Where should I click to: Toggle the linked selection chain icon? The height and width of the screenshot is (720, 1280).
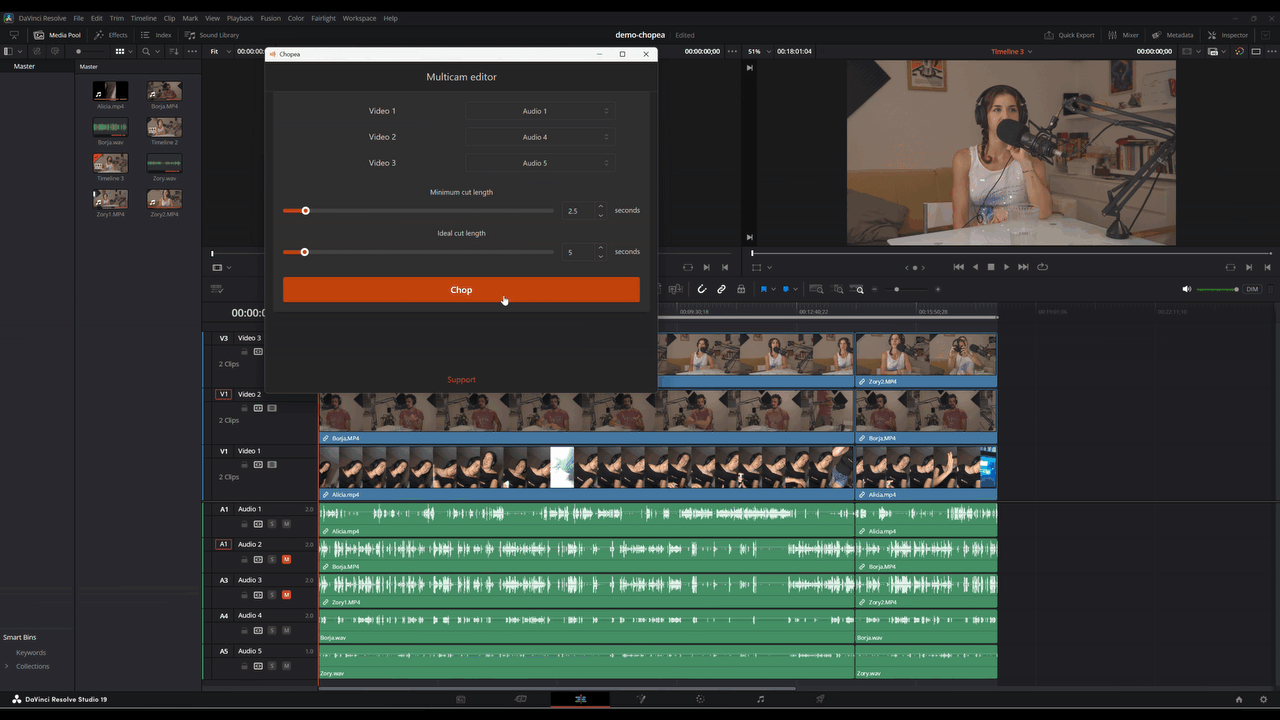pyautogui.click(x=721, y=289)
